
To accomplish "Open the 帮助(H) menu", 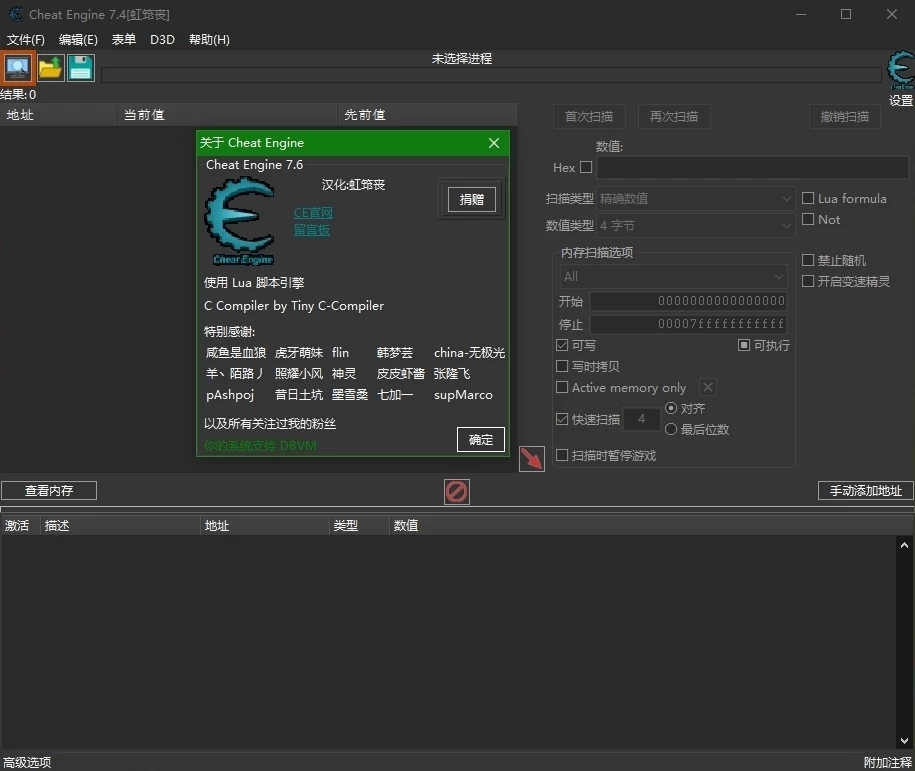I will click(x=209, y=40).
